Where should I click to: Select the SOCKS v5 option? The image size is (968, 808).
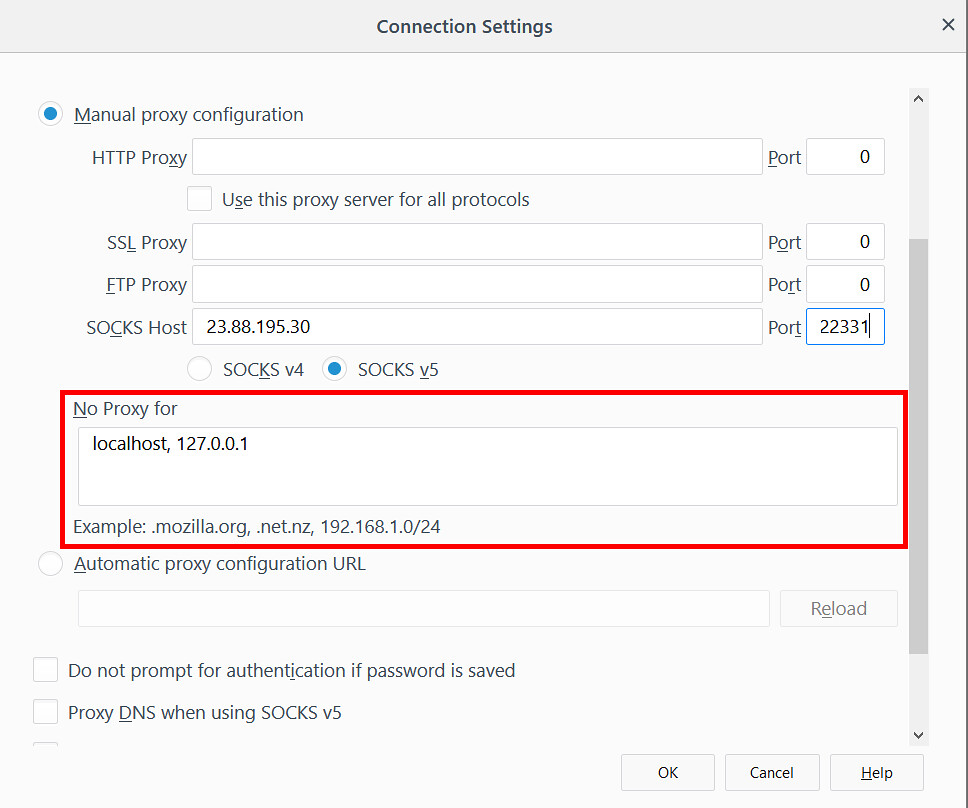coord(335,369)
